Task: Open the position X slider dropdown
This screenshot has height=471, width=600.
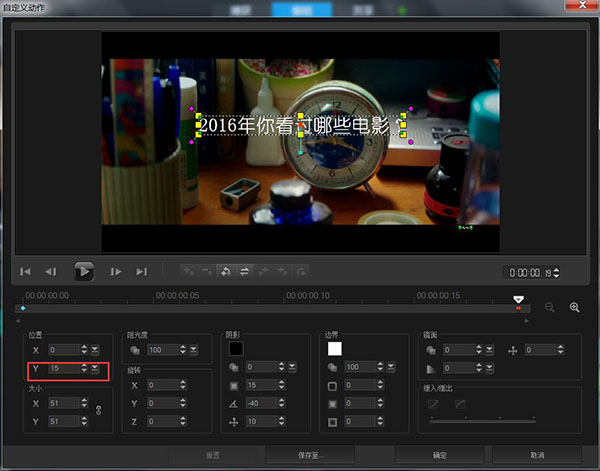Action: (95, 350)
